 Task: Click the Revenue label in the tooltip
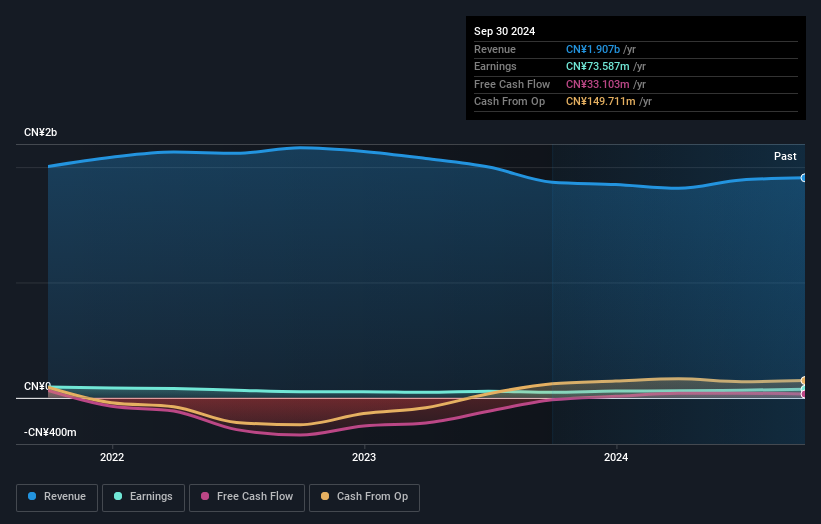[x=495, y=49]
